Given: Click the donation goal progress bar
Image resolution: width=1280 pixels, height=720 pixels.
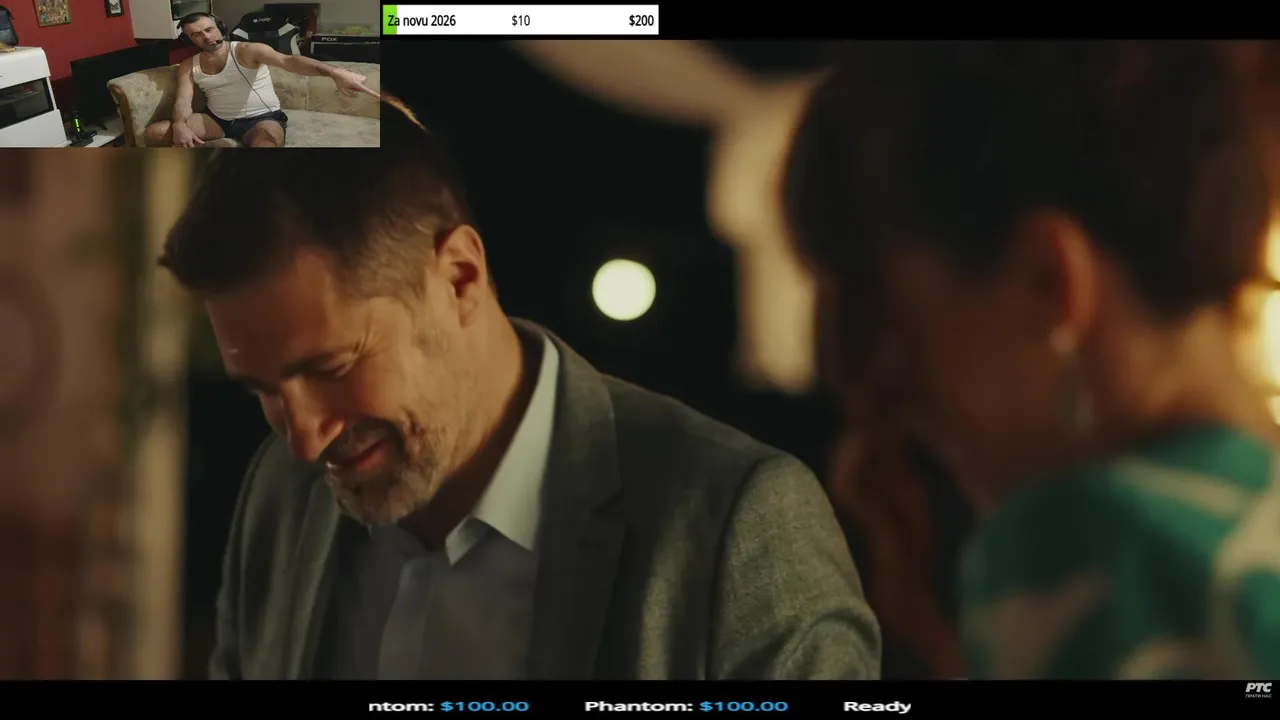Looking at the screenshot, I should tap(520, 20).
